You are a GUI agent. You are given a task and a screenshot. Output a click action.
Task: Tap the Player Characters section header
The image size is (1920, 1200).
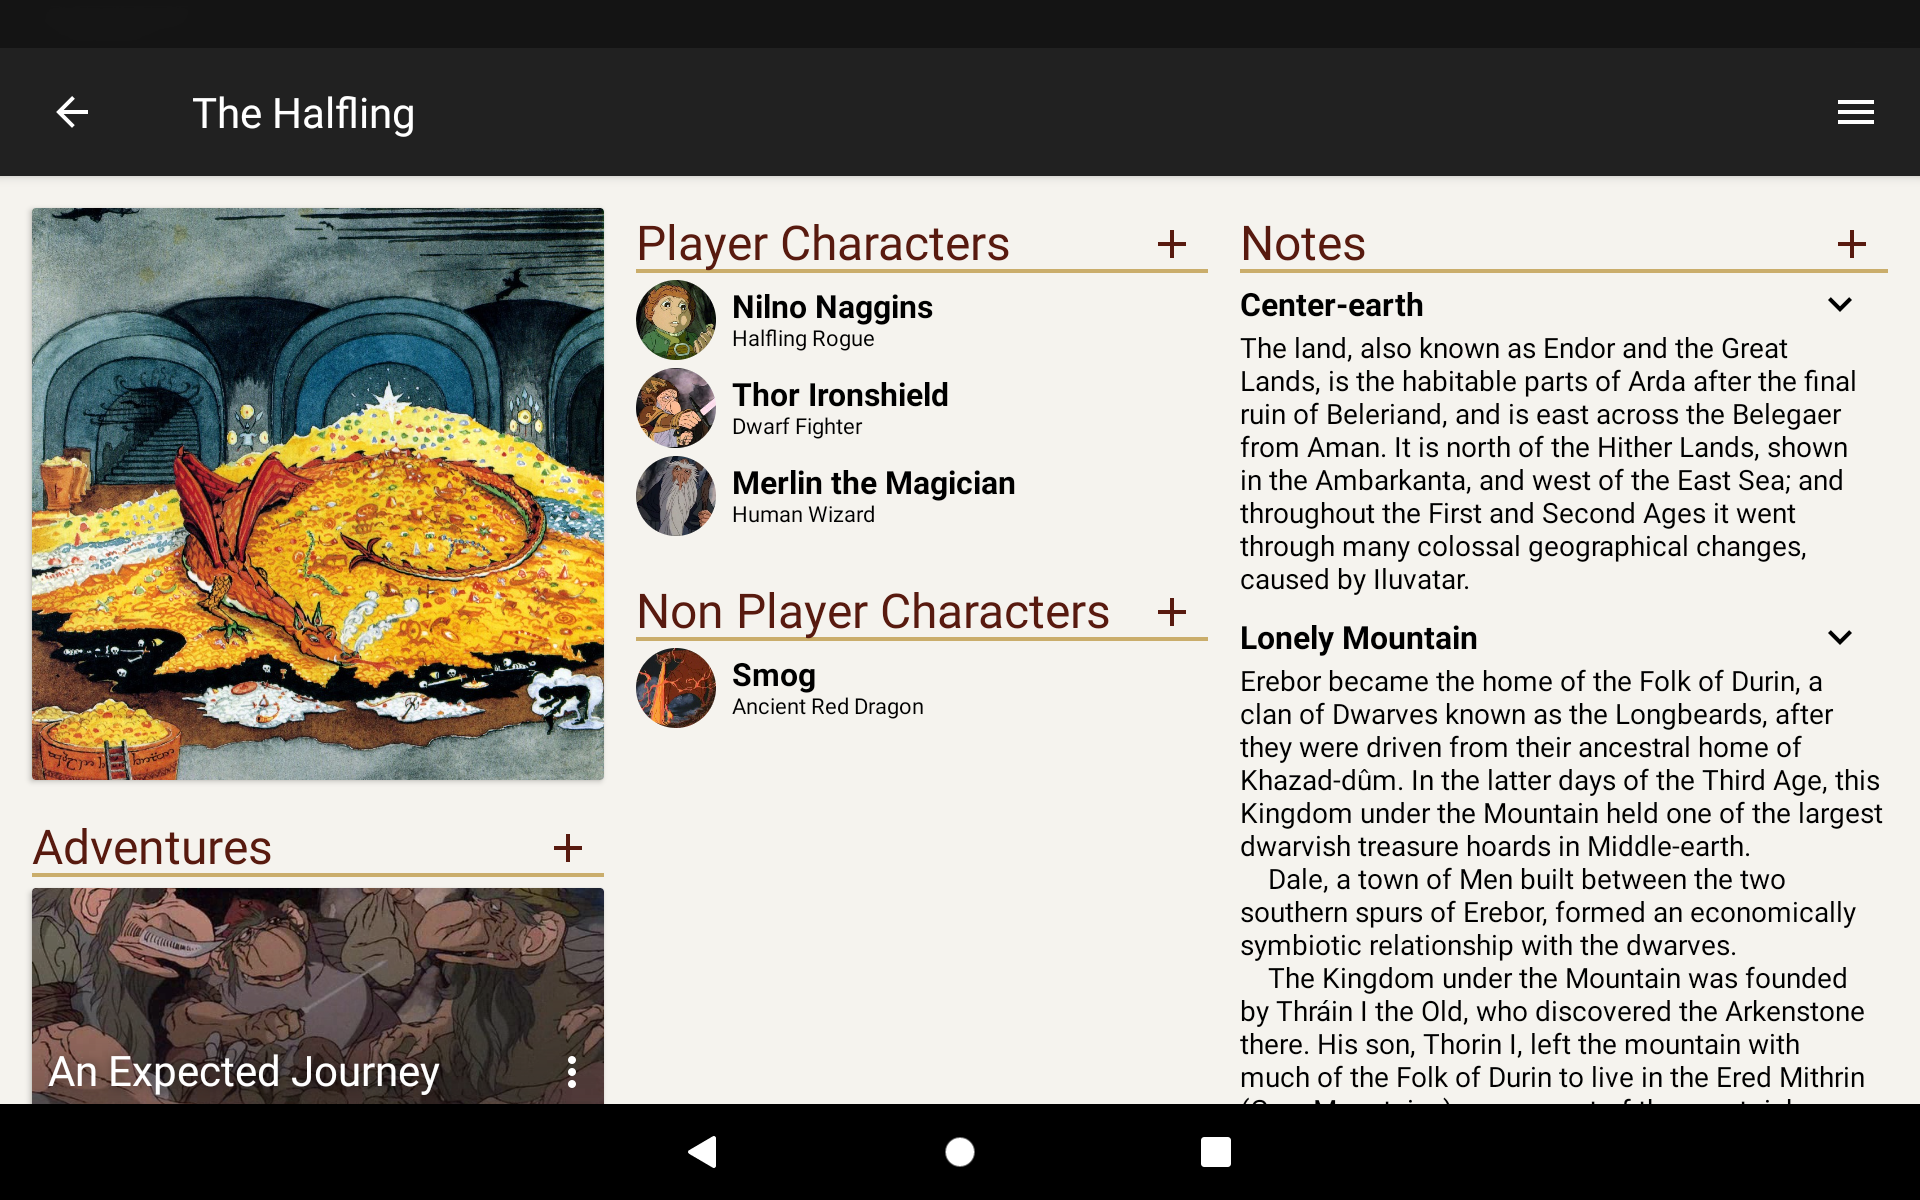point(823,243)
